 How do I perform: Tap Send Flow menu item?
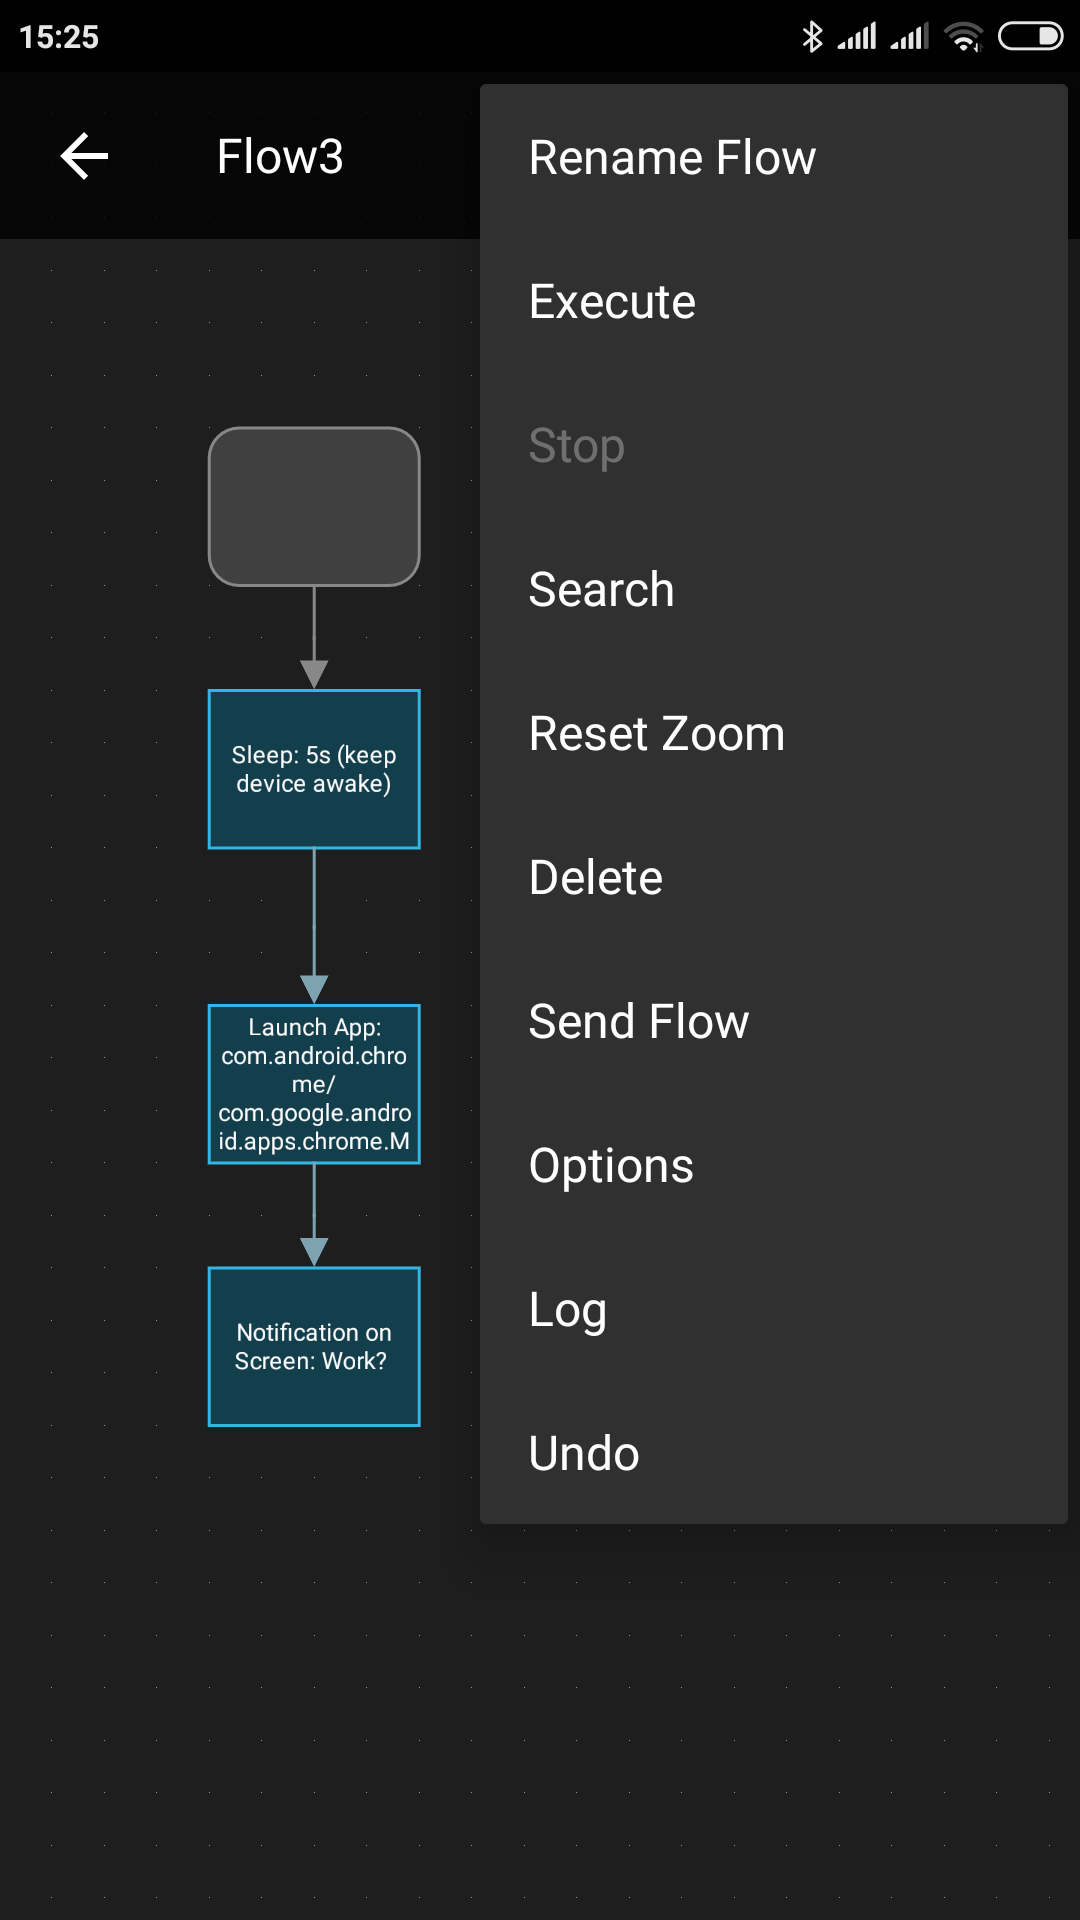639,1022
